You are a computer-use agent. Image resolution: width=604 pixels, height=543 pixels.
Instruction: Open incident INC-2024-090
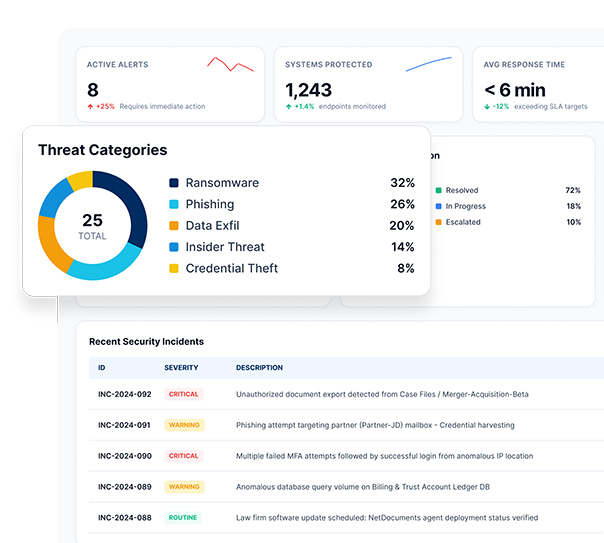click(x=125, y=456)
